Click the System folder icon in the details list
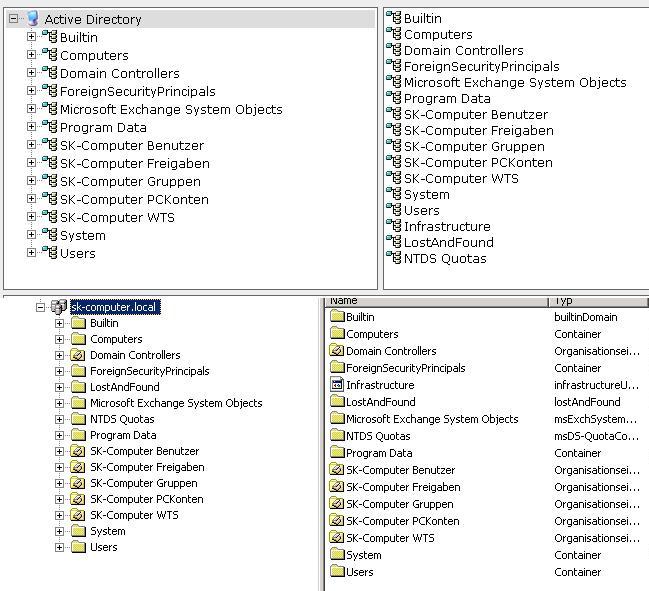The width and height of the screenshot is (649, 591). [x=337, y=555]
